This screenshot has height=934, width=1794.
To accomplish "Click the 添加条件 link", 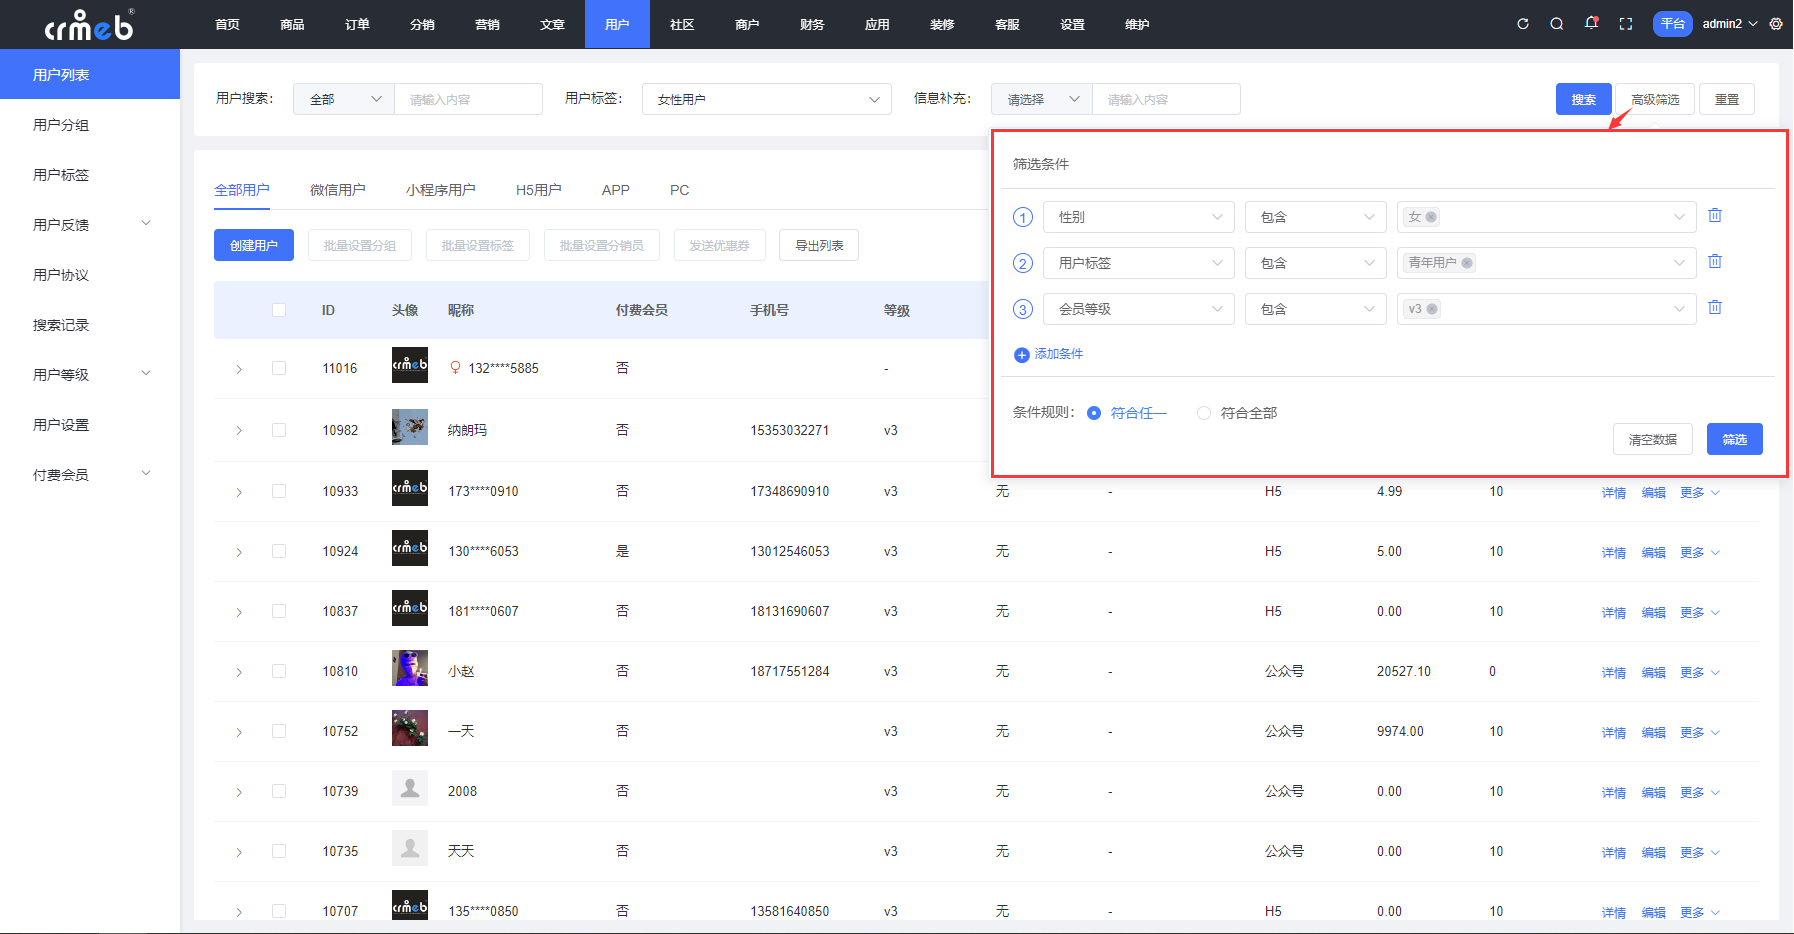I will [1058, 354].
